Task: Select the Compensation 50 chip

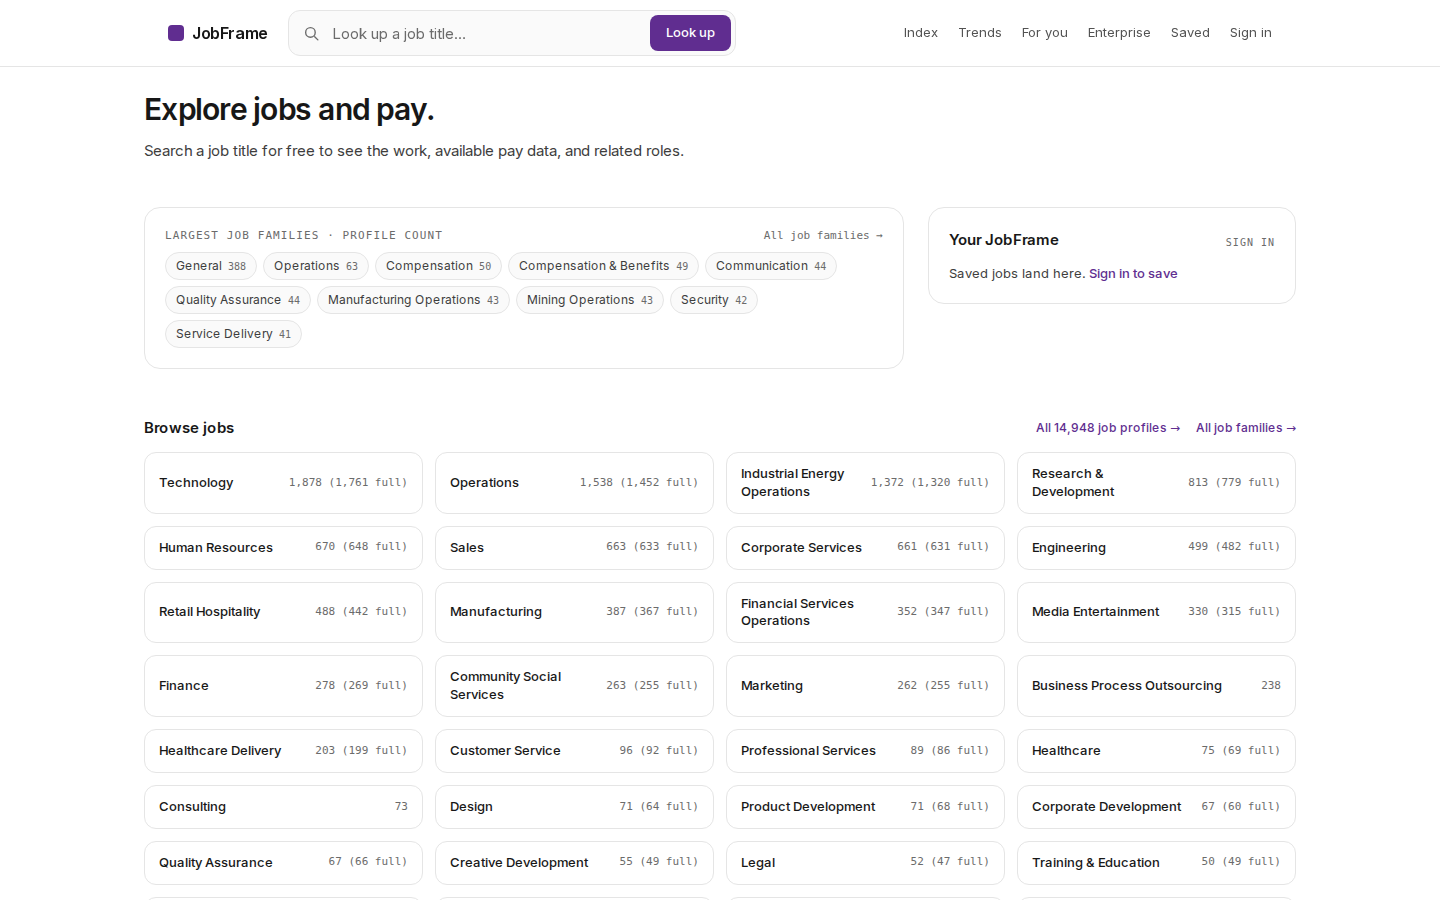Action: tap(438, 266)
